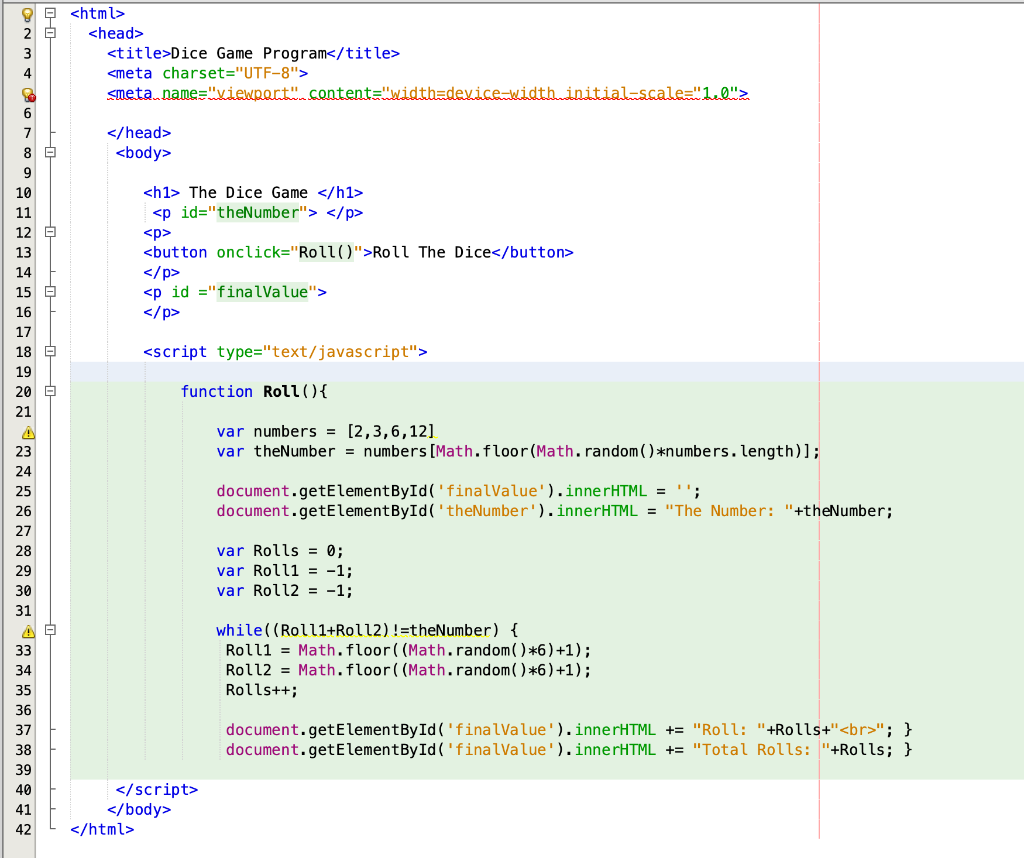The height and width of the screenshot is (858, 1024).
Task: Click the Roll2 = Math.floor assignment line
Action: coord(409,671)
